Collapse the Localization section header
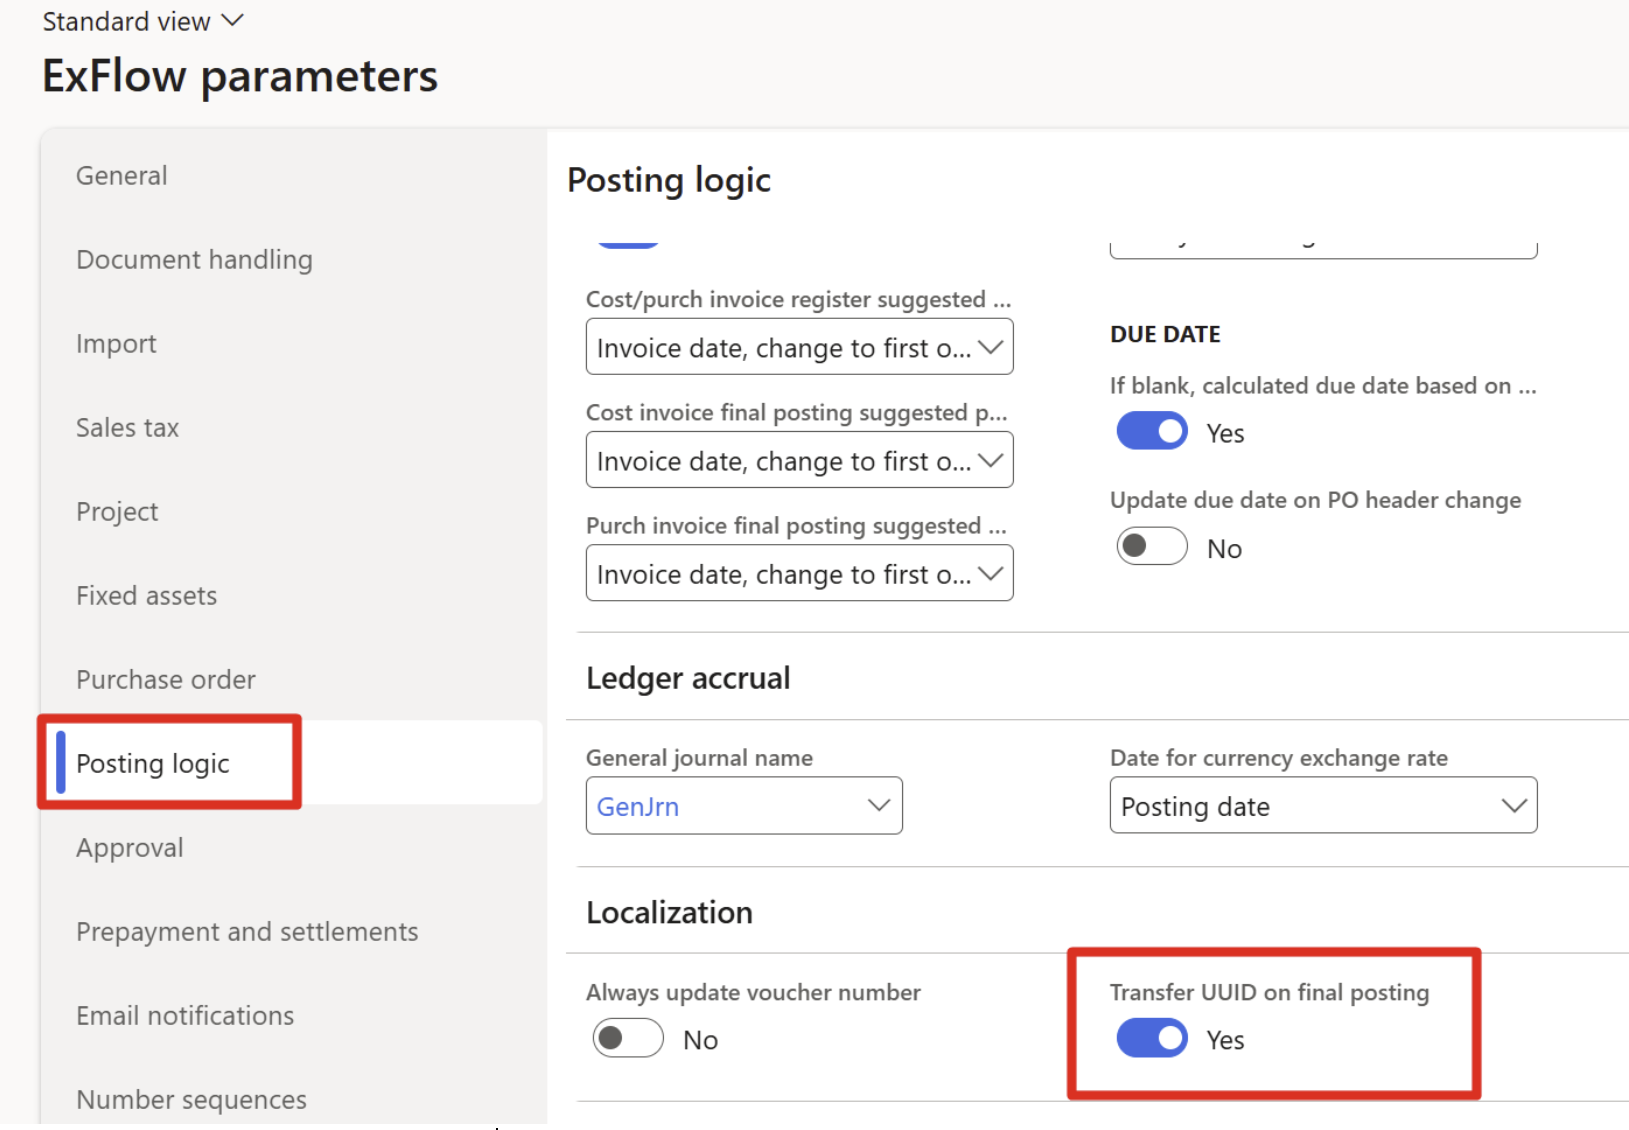The width and height of the screenshot is (1629, 1130). pyautogui.click(x=669, y=912)
